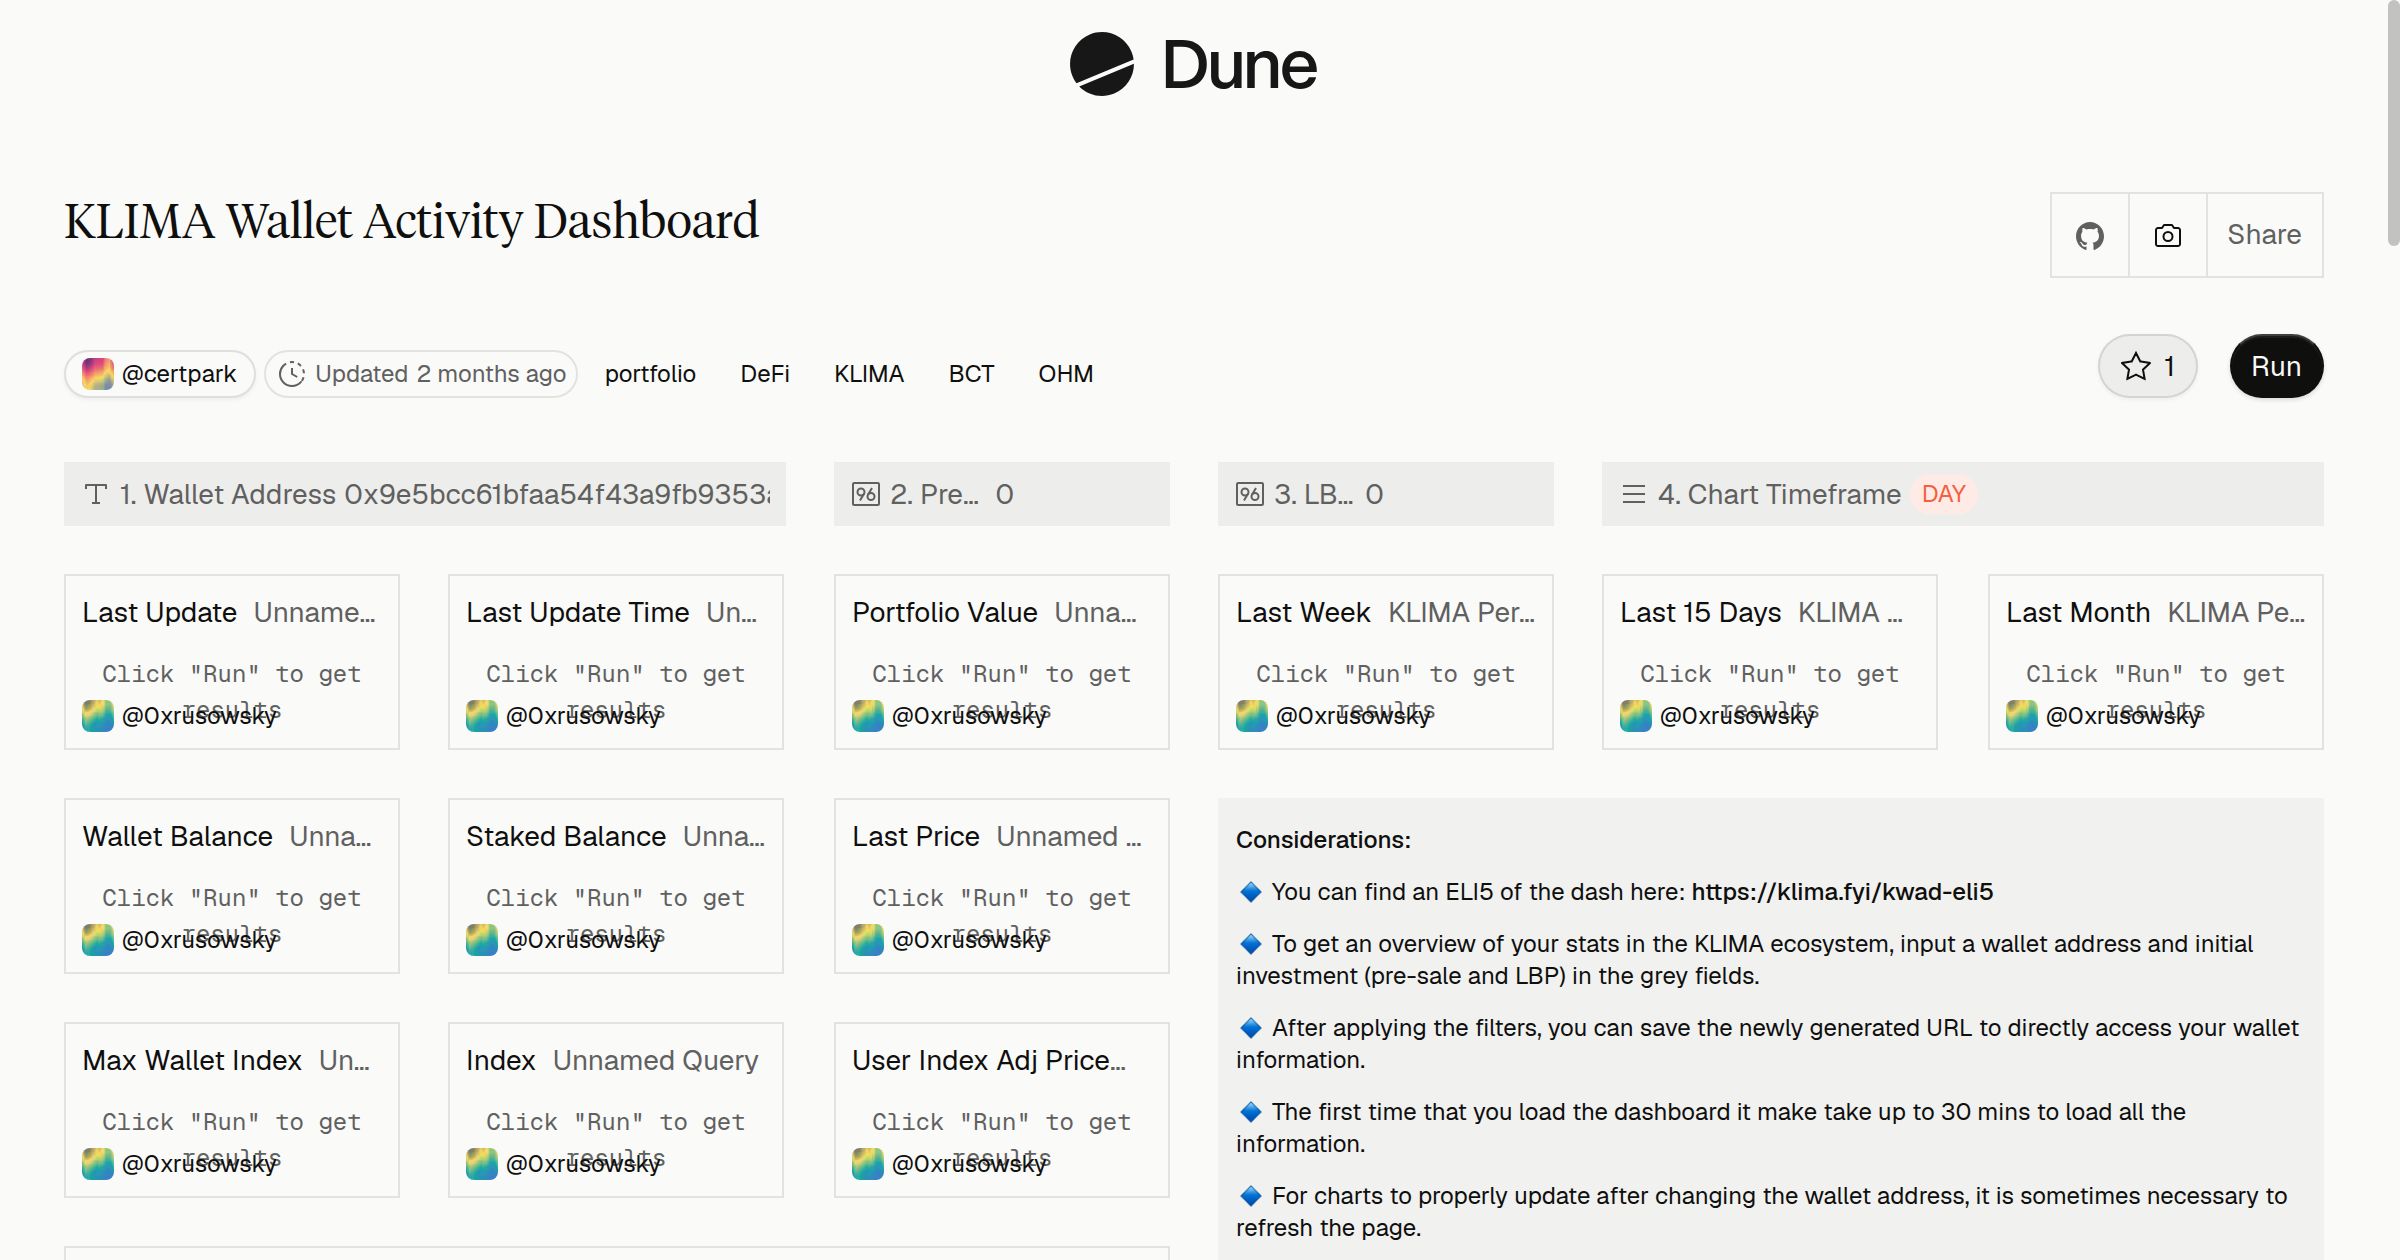Select the BCT tag
Screen dimensions: 2400x1260
[971, 374]
